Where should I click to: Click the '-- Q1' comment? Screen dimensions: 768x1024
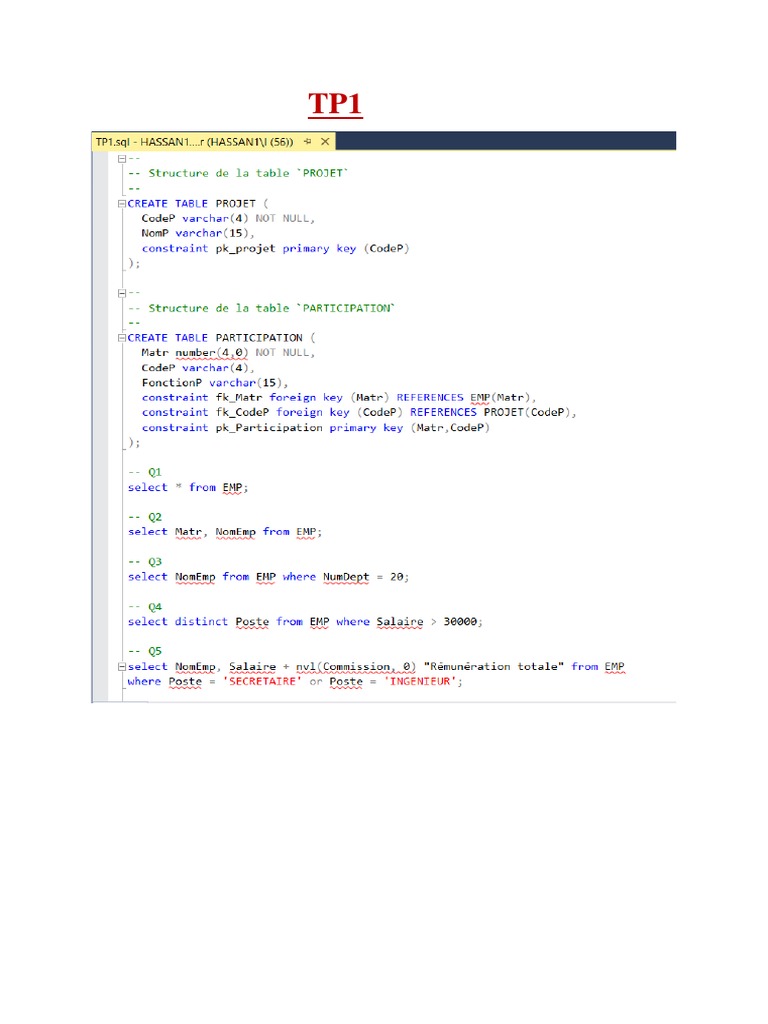pyautogui.click(x=145, y=472)
